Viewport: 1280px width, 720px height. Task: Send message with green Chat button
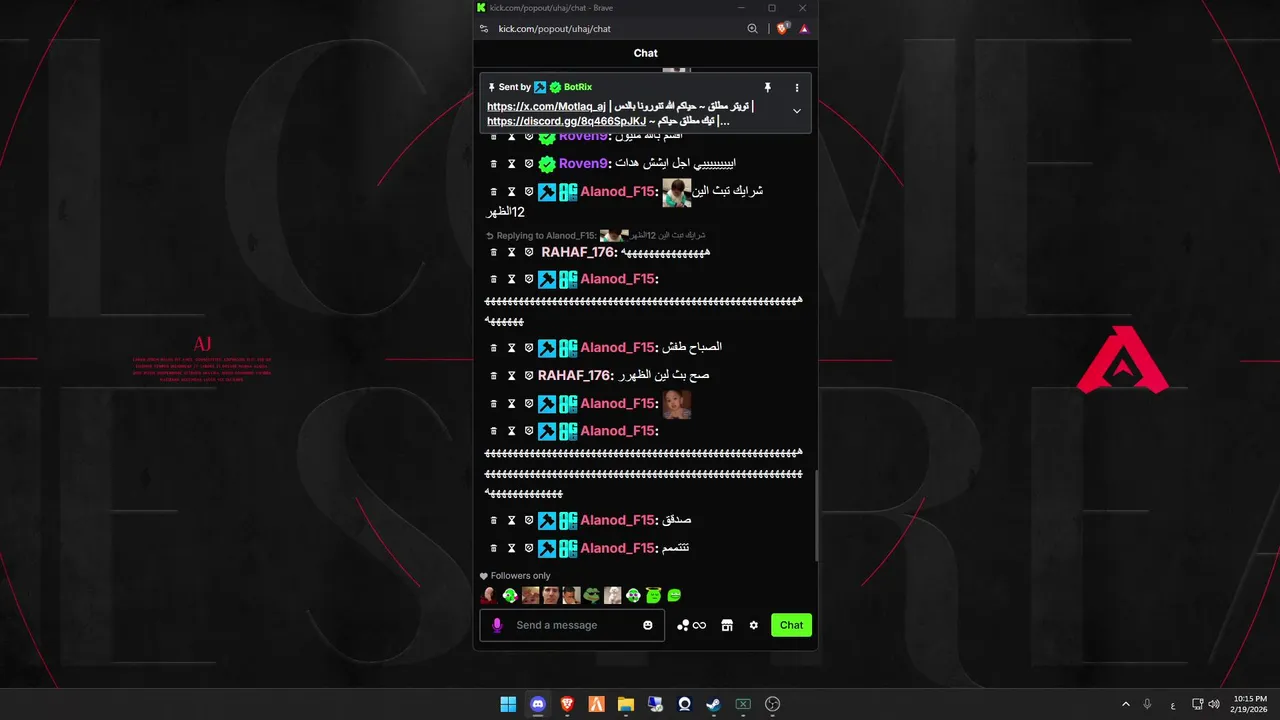(791, 625)
